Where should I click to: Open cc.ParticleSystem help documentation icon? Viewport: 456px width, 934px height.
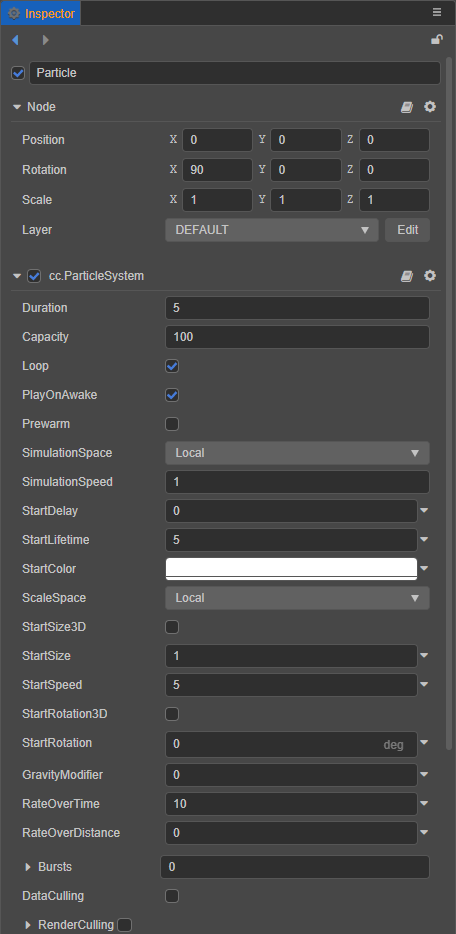[x=407, y=276]
